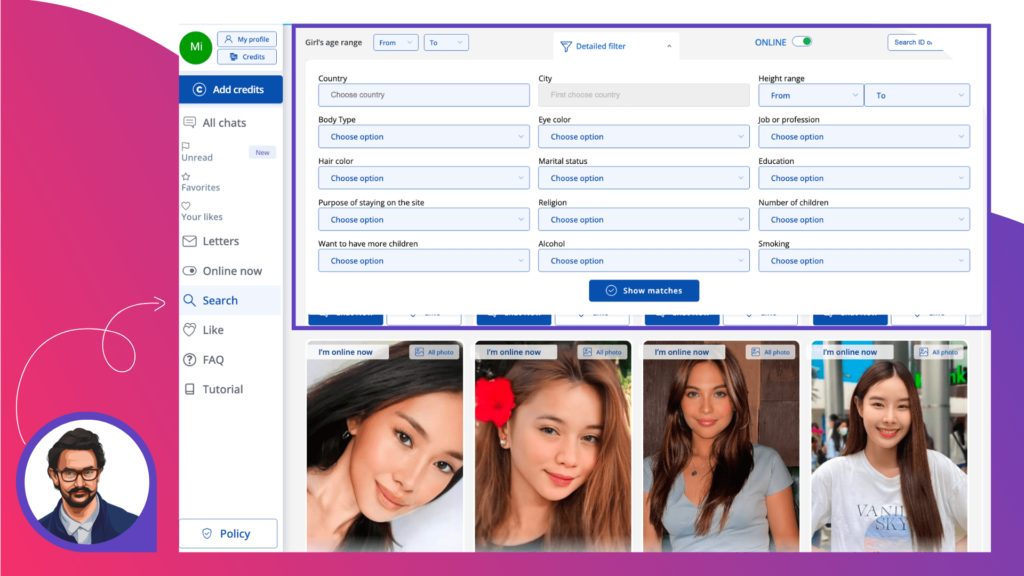Click the funnel icon on Detailed filter
Viewport: 1024px width, 576px height.
[566, 46]
